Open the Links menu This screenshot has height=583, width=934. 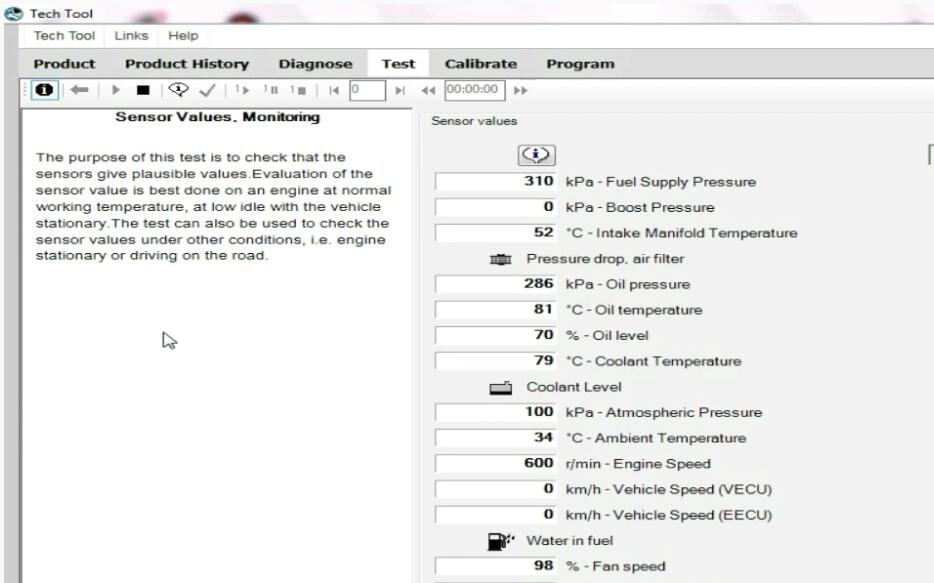coord(131,36)
